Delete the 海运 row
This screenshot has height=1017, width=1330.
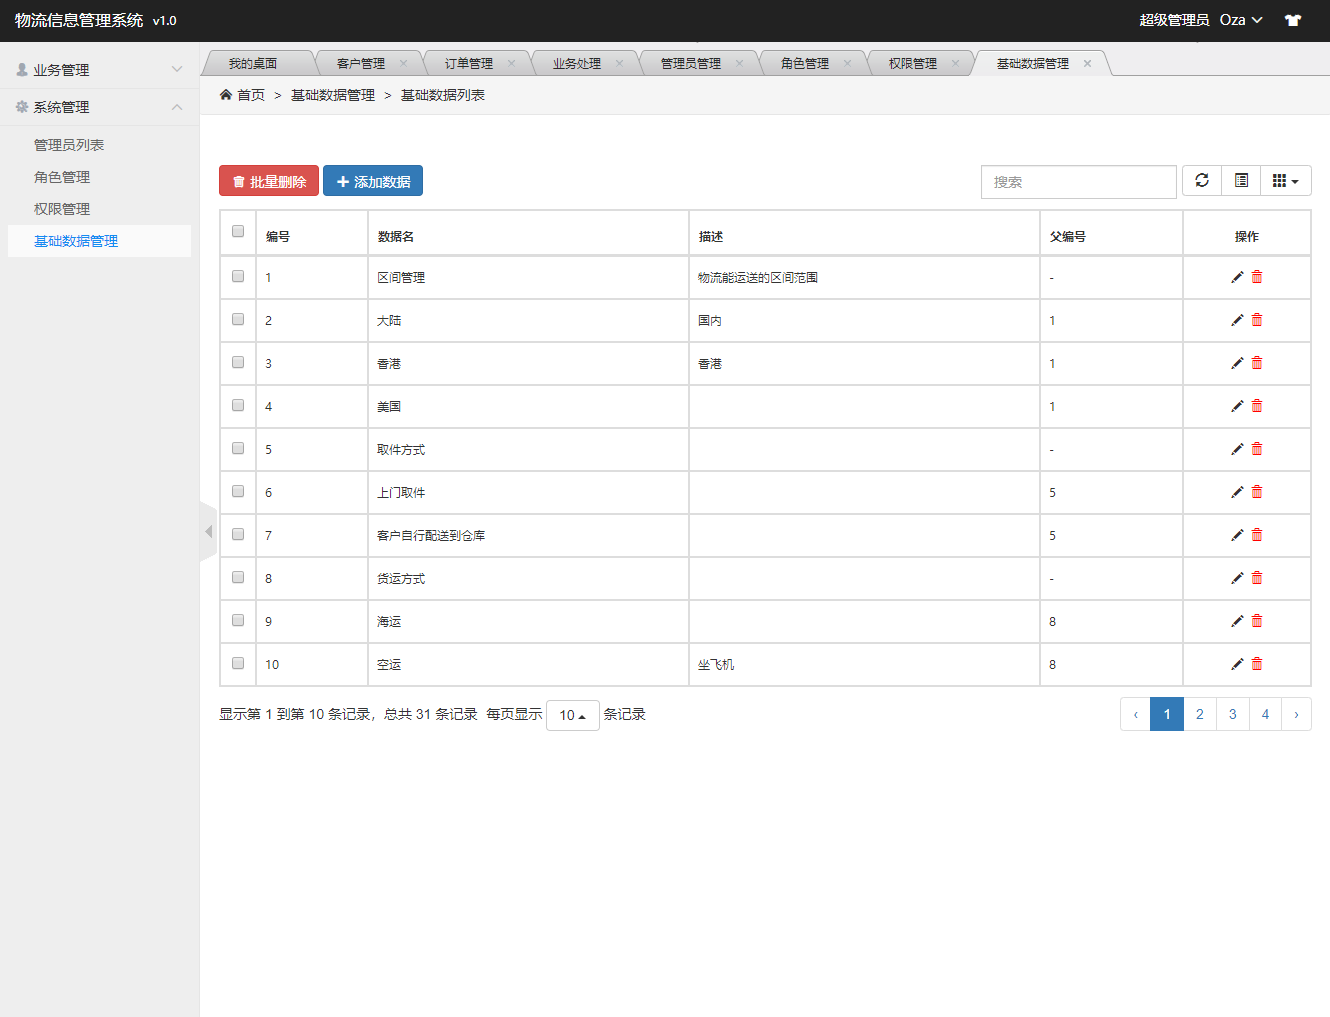click(x=1257, y=621)
